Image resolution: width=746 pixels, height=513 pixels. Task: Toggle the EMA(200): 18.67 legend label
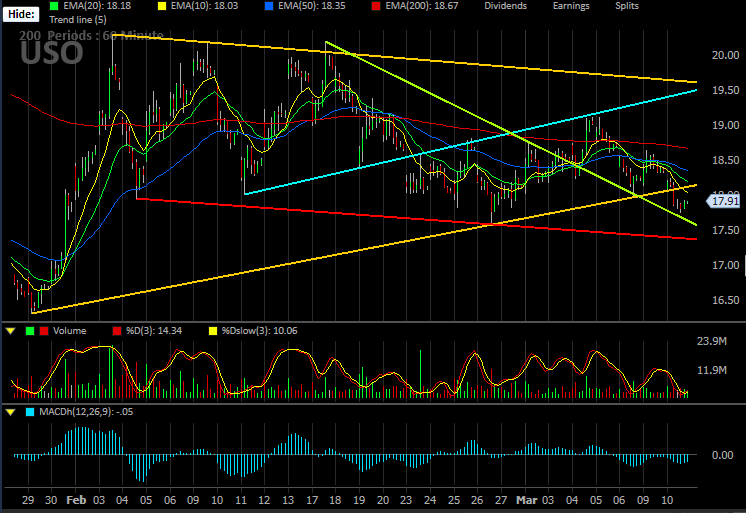click(x=422, y=6)
